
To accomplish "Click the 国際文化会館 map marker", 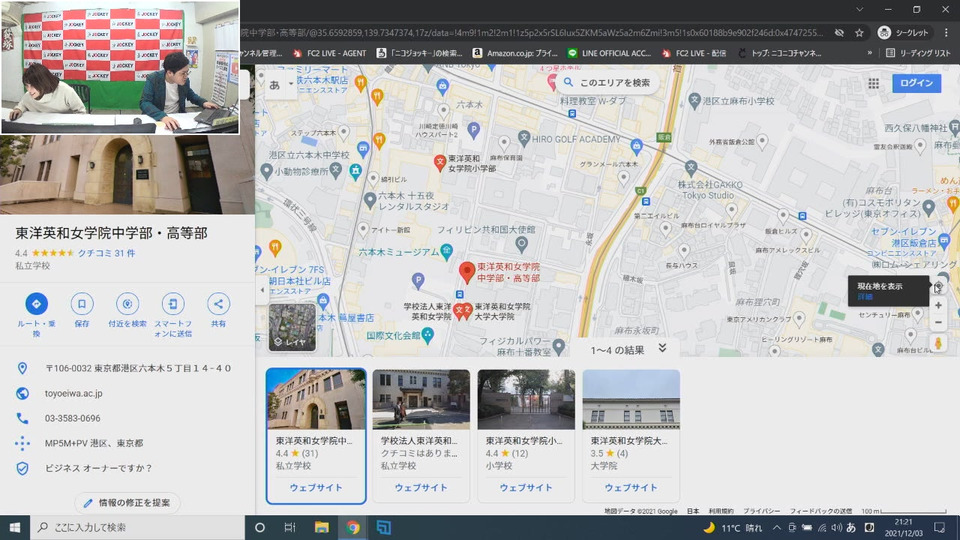I will click(x=428, y=335).
